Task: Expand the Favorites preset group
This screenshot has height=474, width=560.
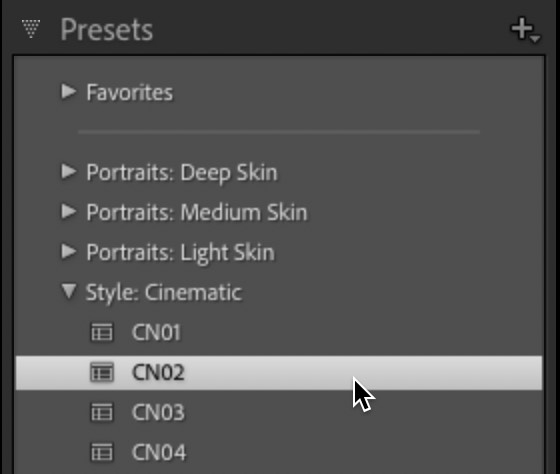Action: (x=68, y=91)
